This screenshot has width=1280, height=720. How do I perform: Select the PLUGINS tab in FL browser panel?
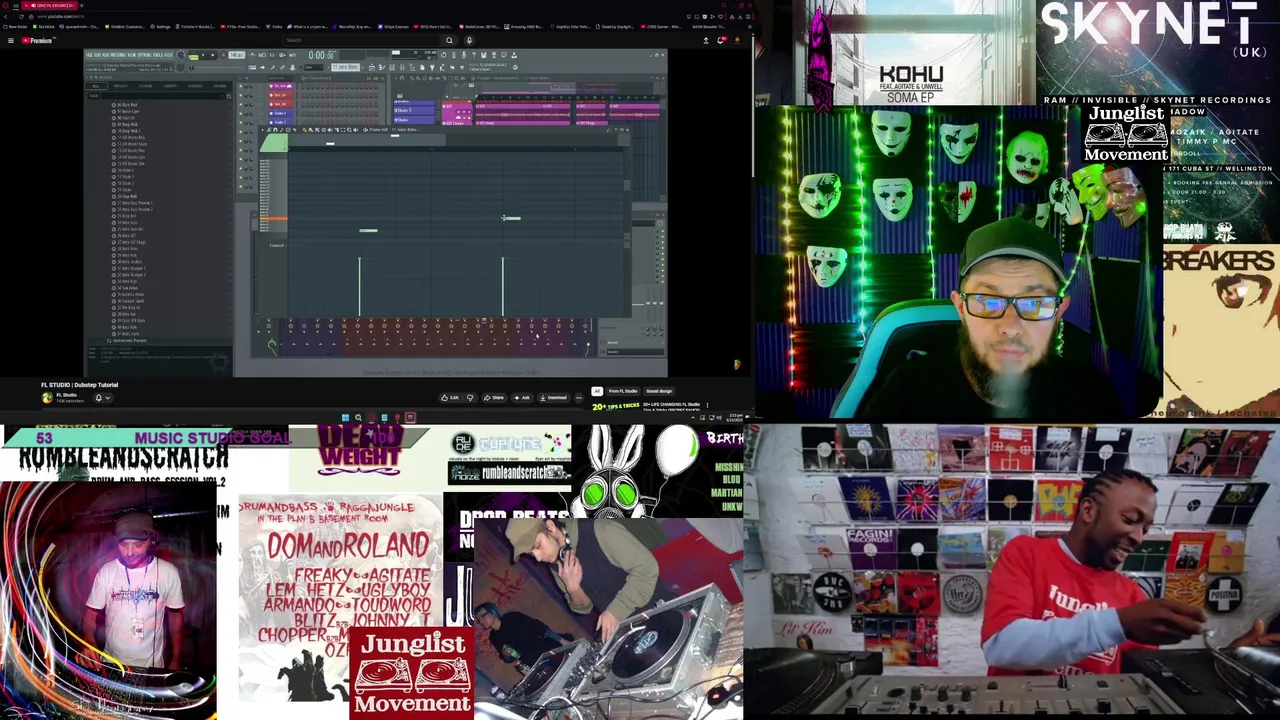(x=146, y=86)
